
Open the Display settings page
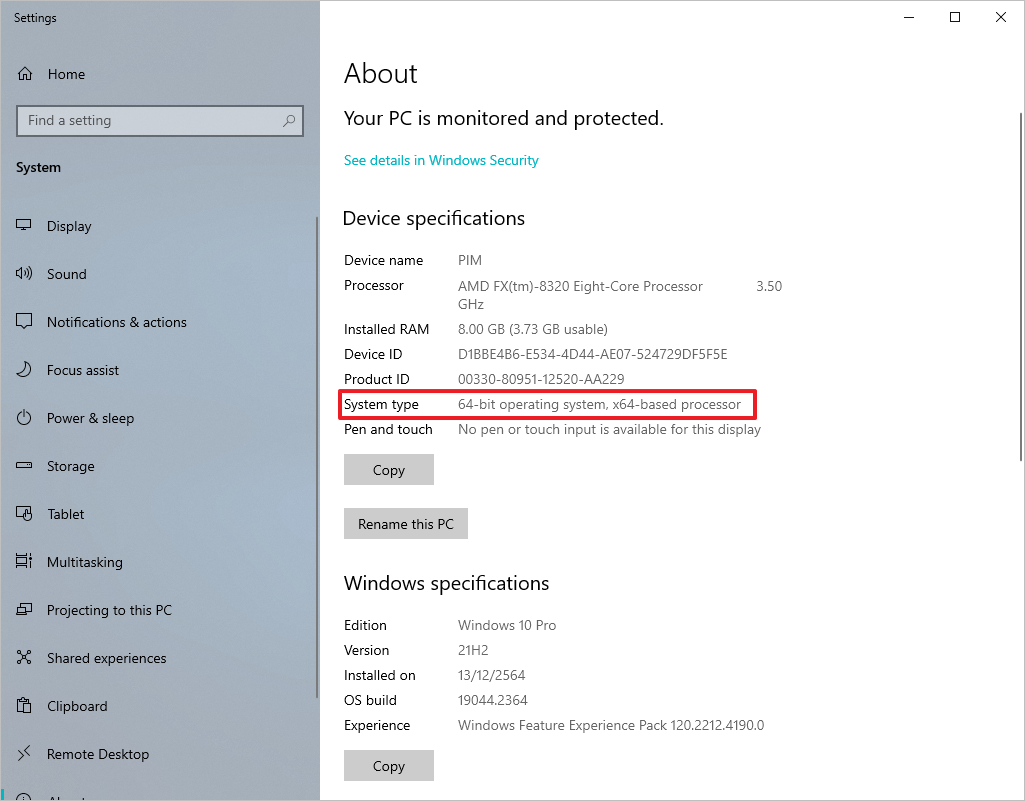click(x=158, y=226)
